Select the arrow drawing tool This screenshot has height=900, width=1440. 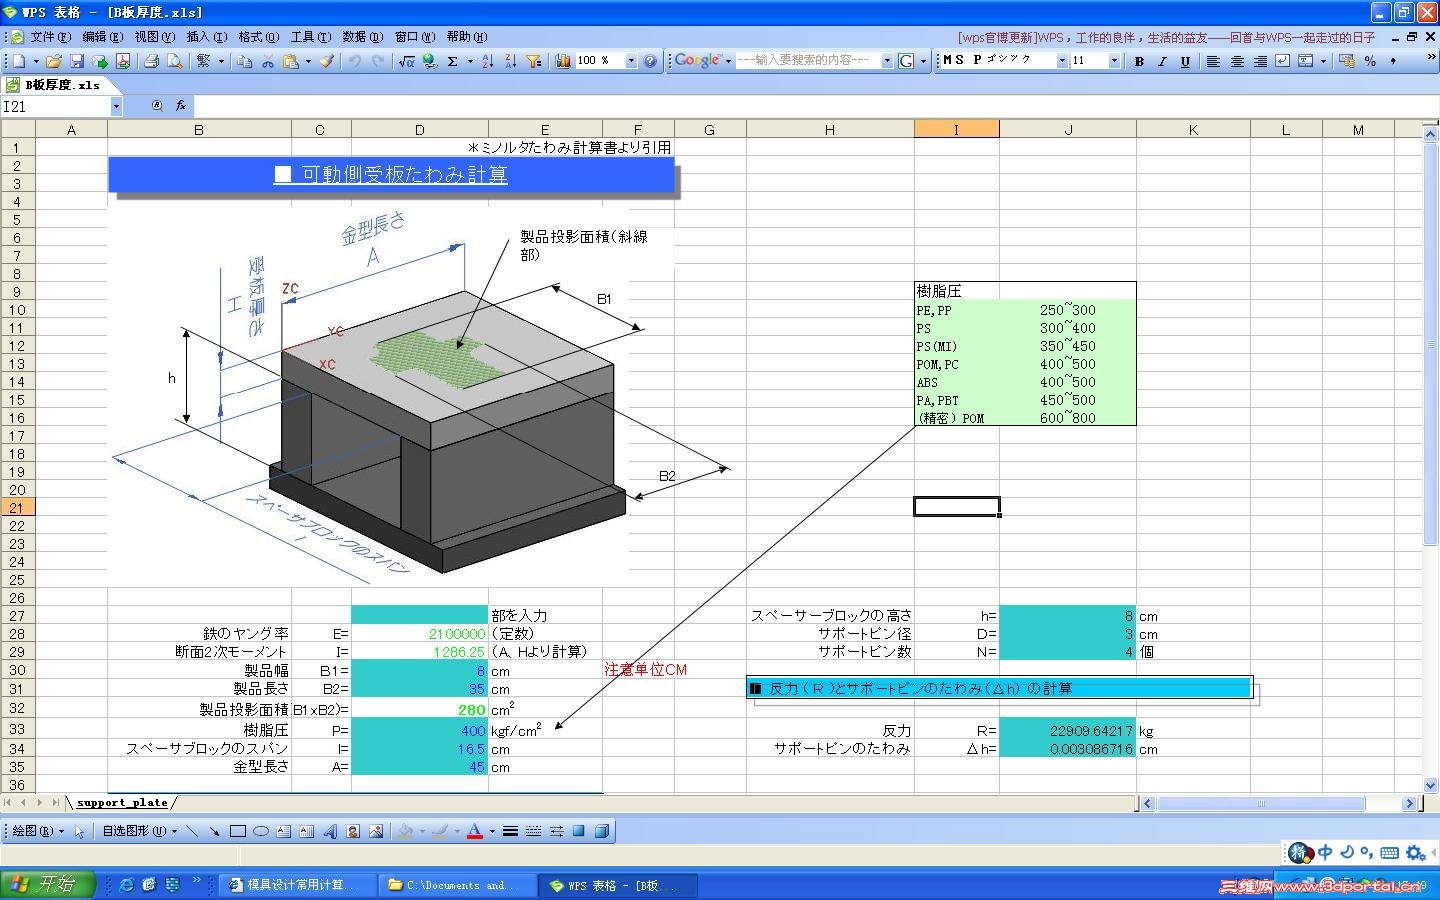tap(214, 831)
